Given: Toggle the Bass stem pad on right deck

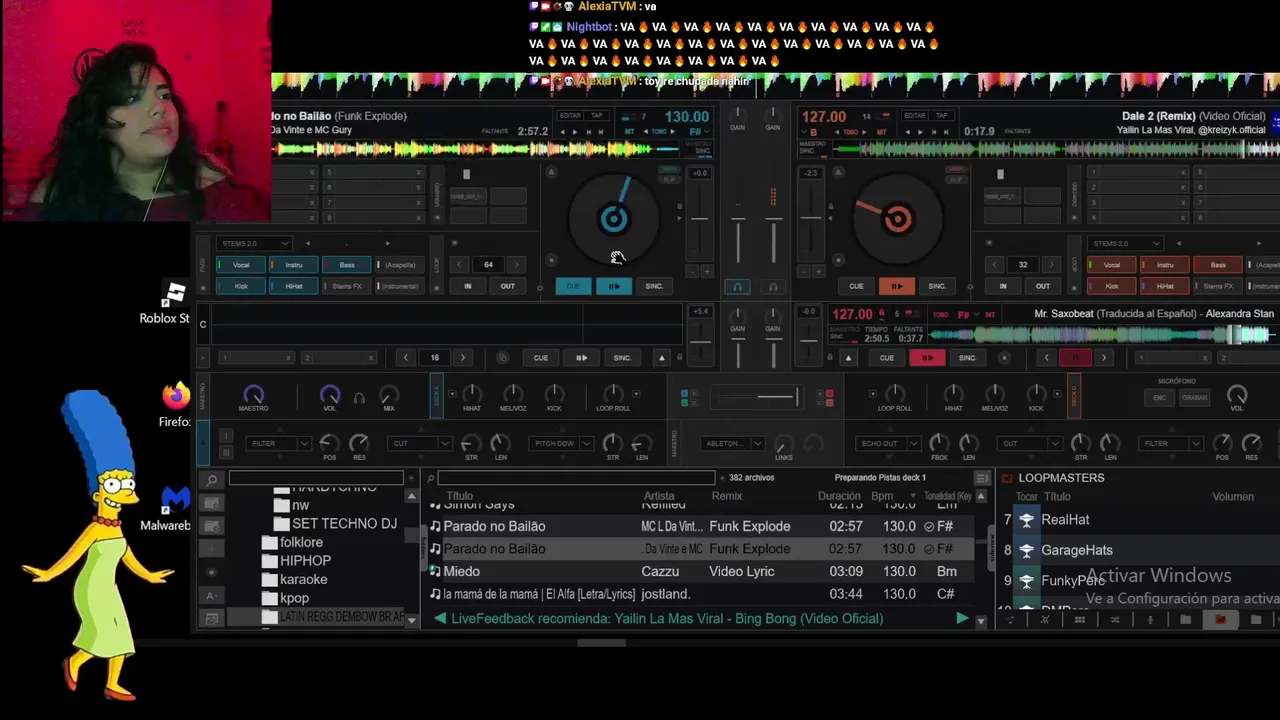Looking at the screenshot, I should coord(1217,265).
